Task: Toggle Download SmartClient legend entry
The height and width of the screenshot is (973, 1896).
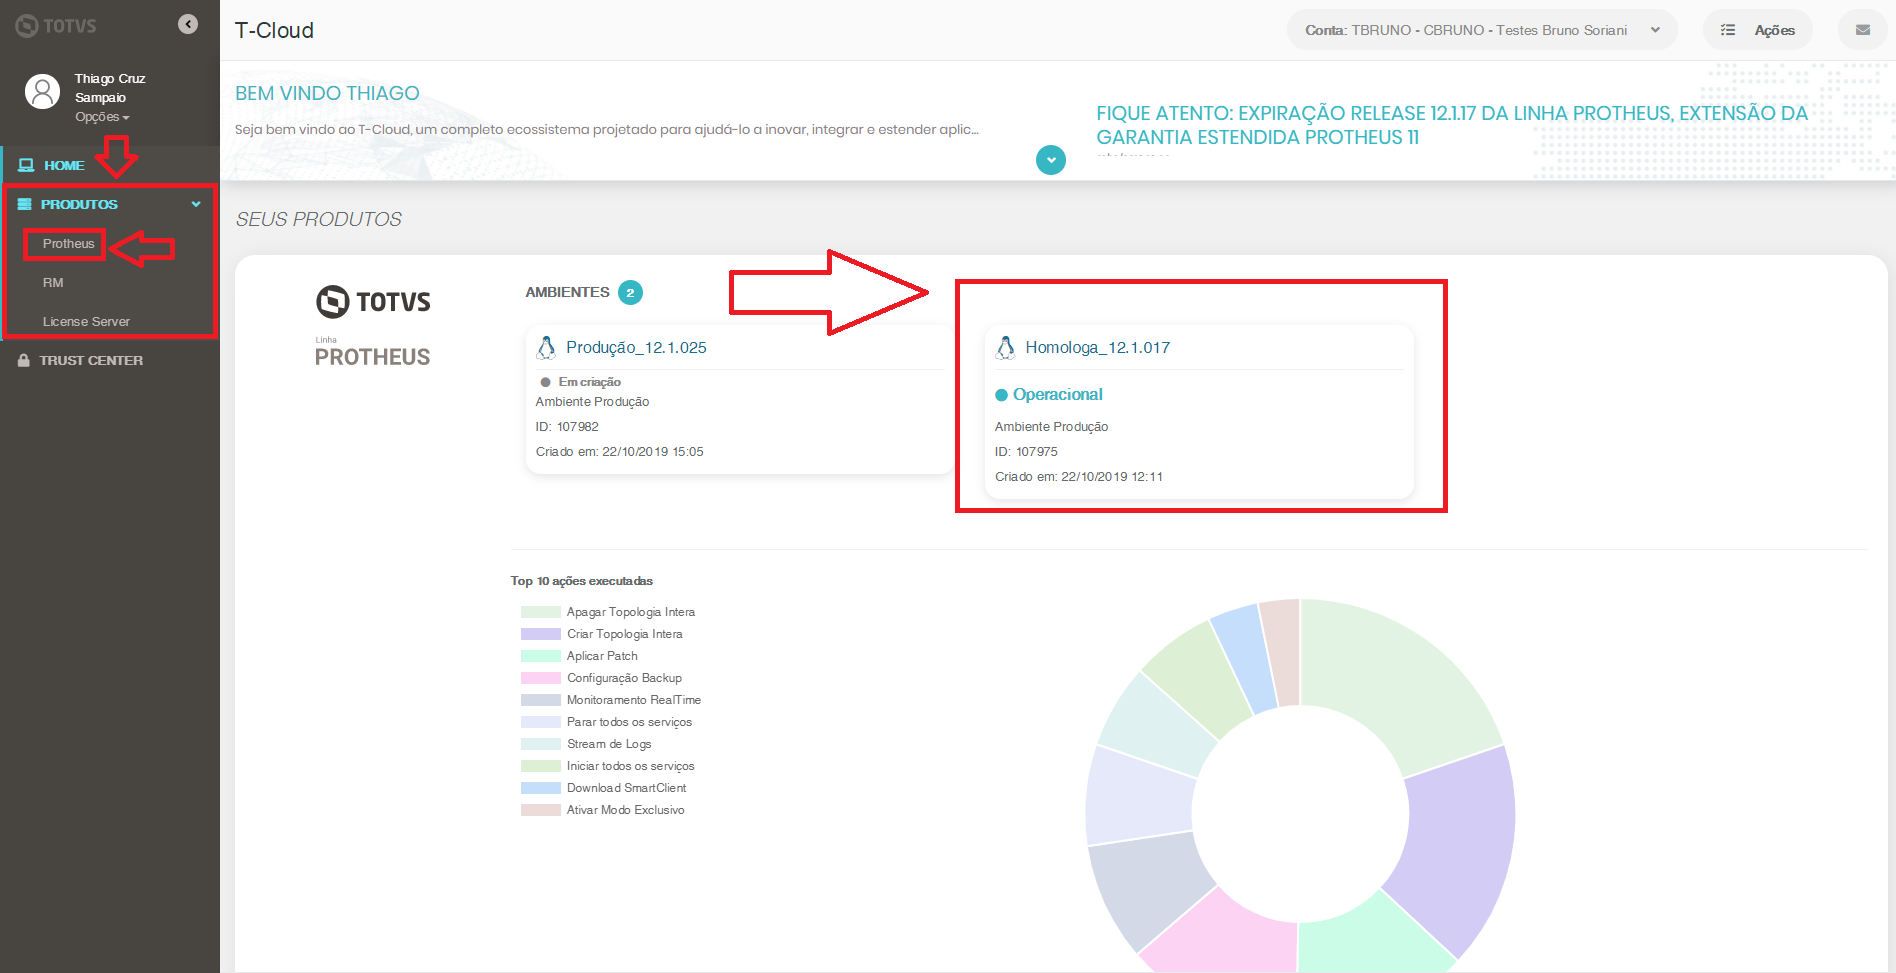Action: (x=603, y=788)
